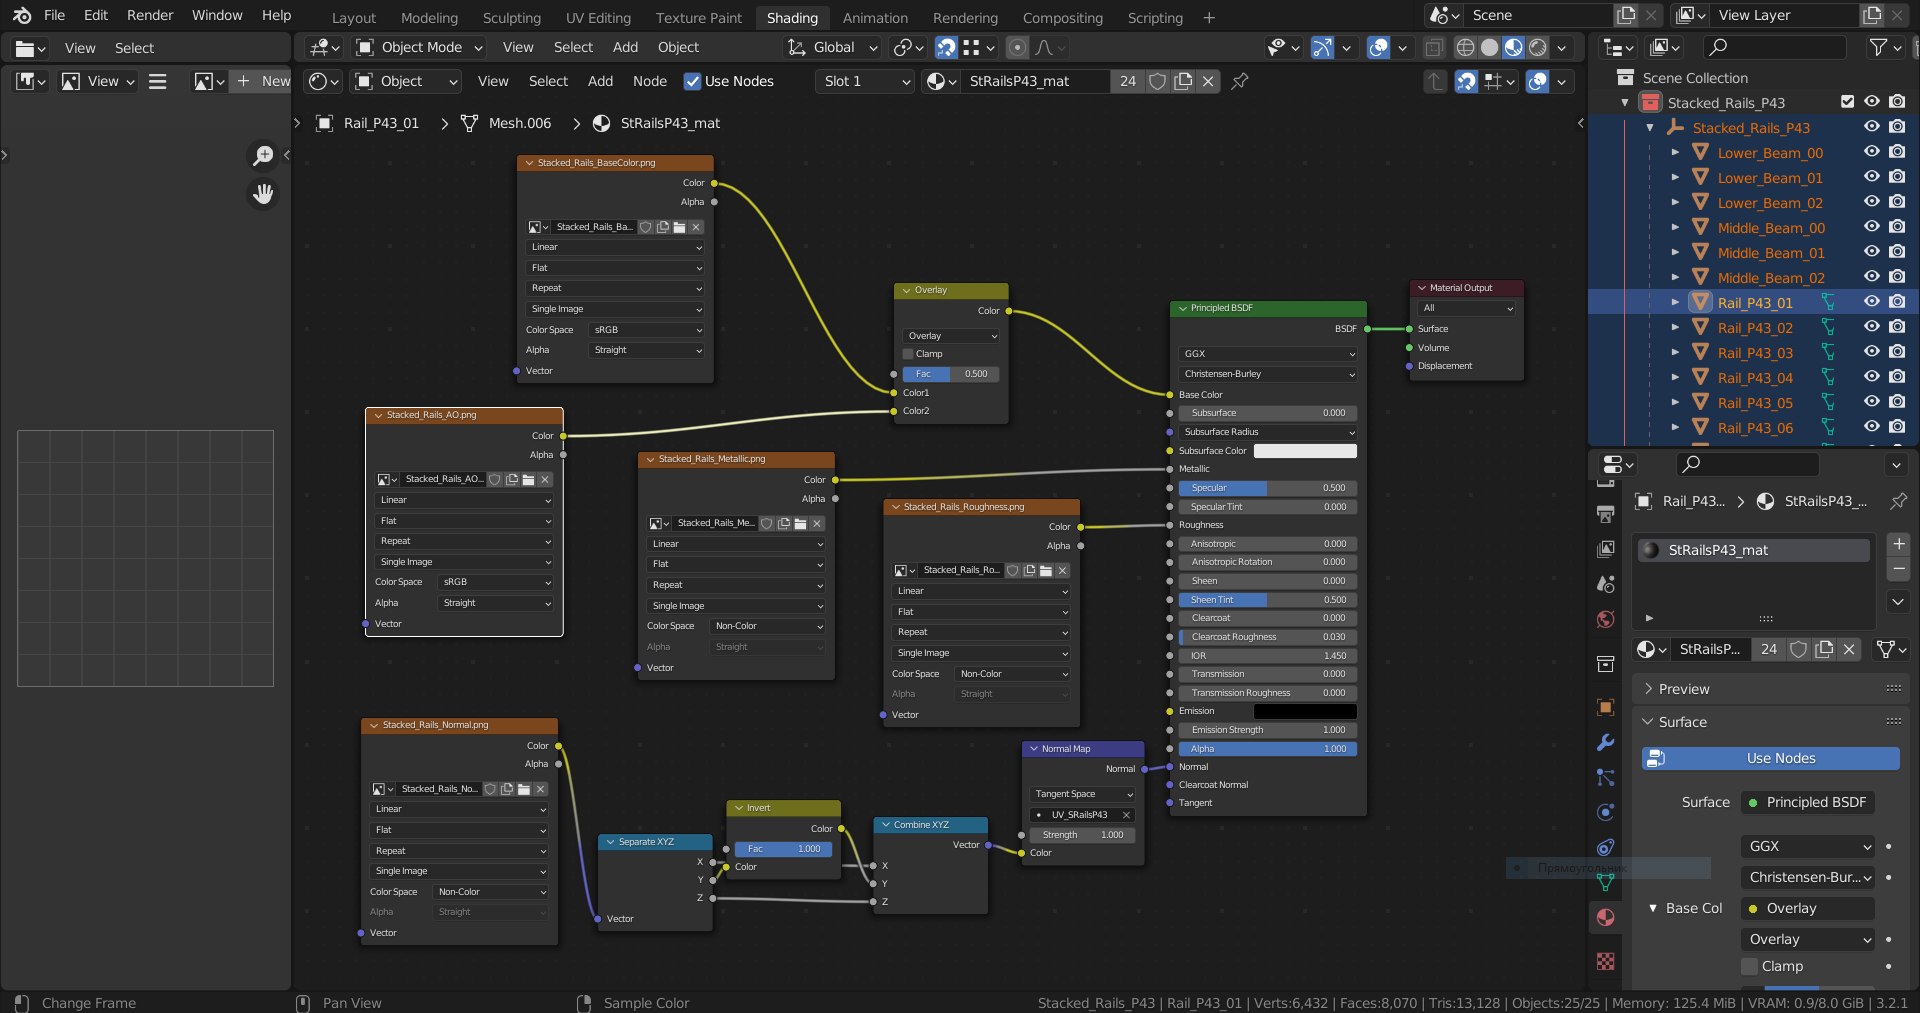Toggle visibility eye of Rail_P43_04
Image resolution: width=1920 pixels, height=1013 pixels.
pos(1872,377)
